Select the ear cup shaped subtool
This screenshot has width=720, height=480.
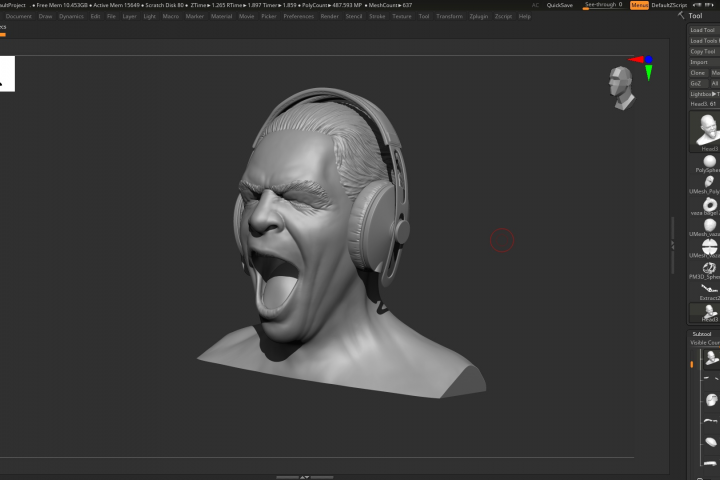711,400
